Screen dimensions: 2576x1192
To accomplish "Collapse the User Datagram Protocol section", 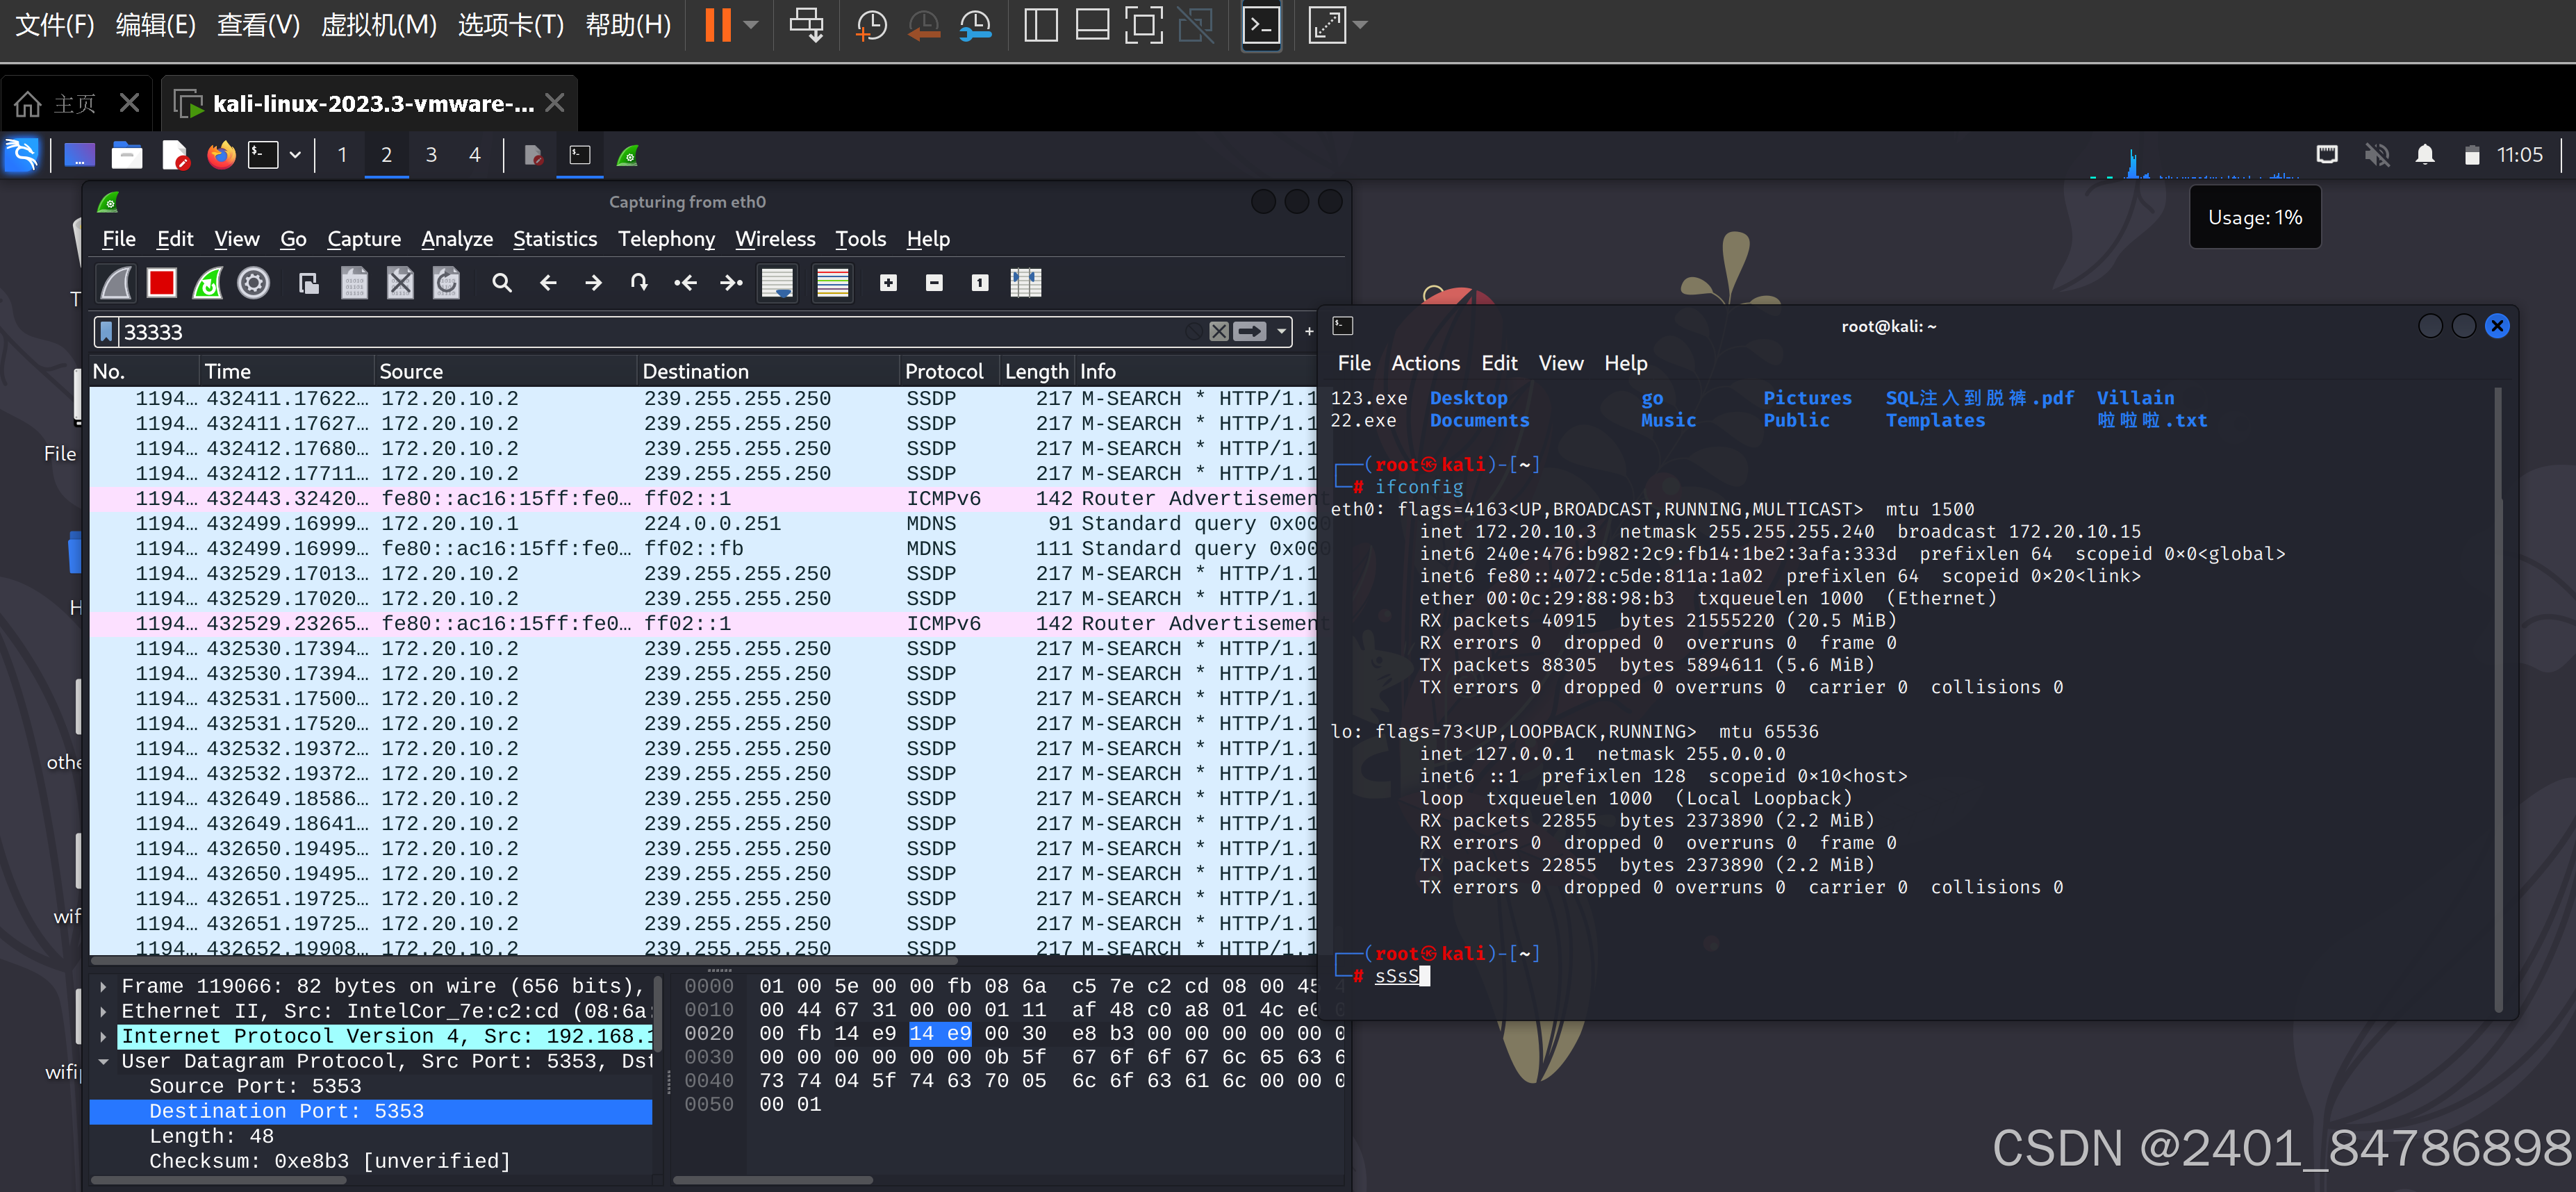I will click(103, 1061).
